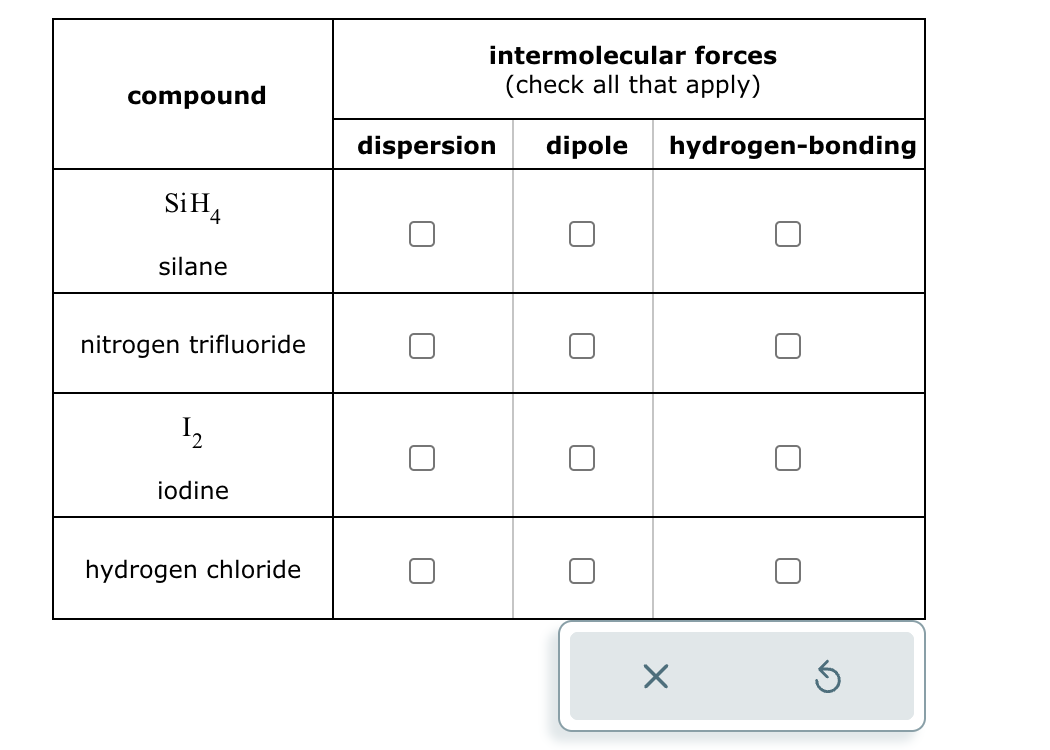The height and width of the screenshot is (750, 1050).
Task: Click the dipole column header
Action: pos(586,145)
